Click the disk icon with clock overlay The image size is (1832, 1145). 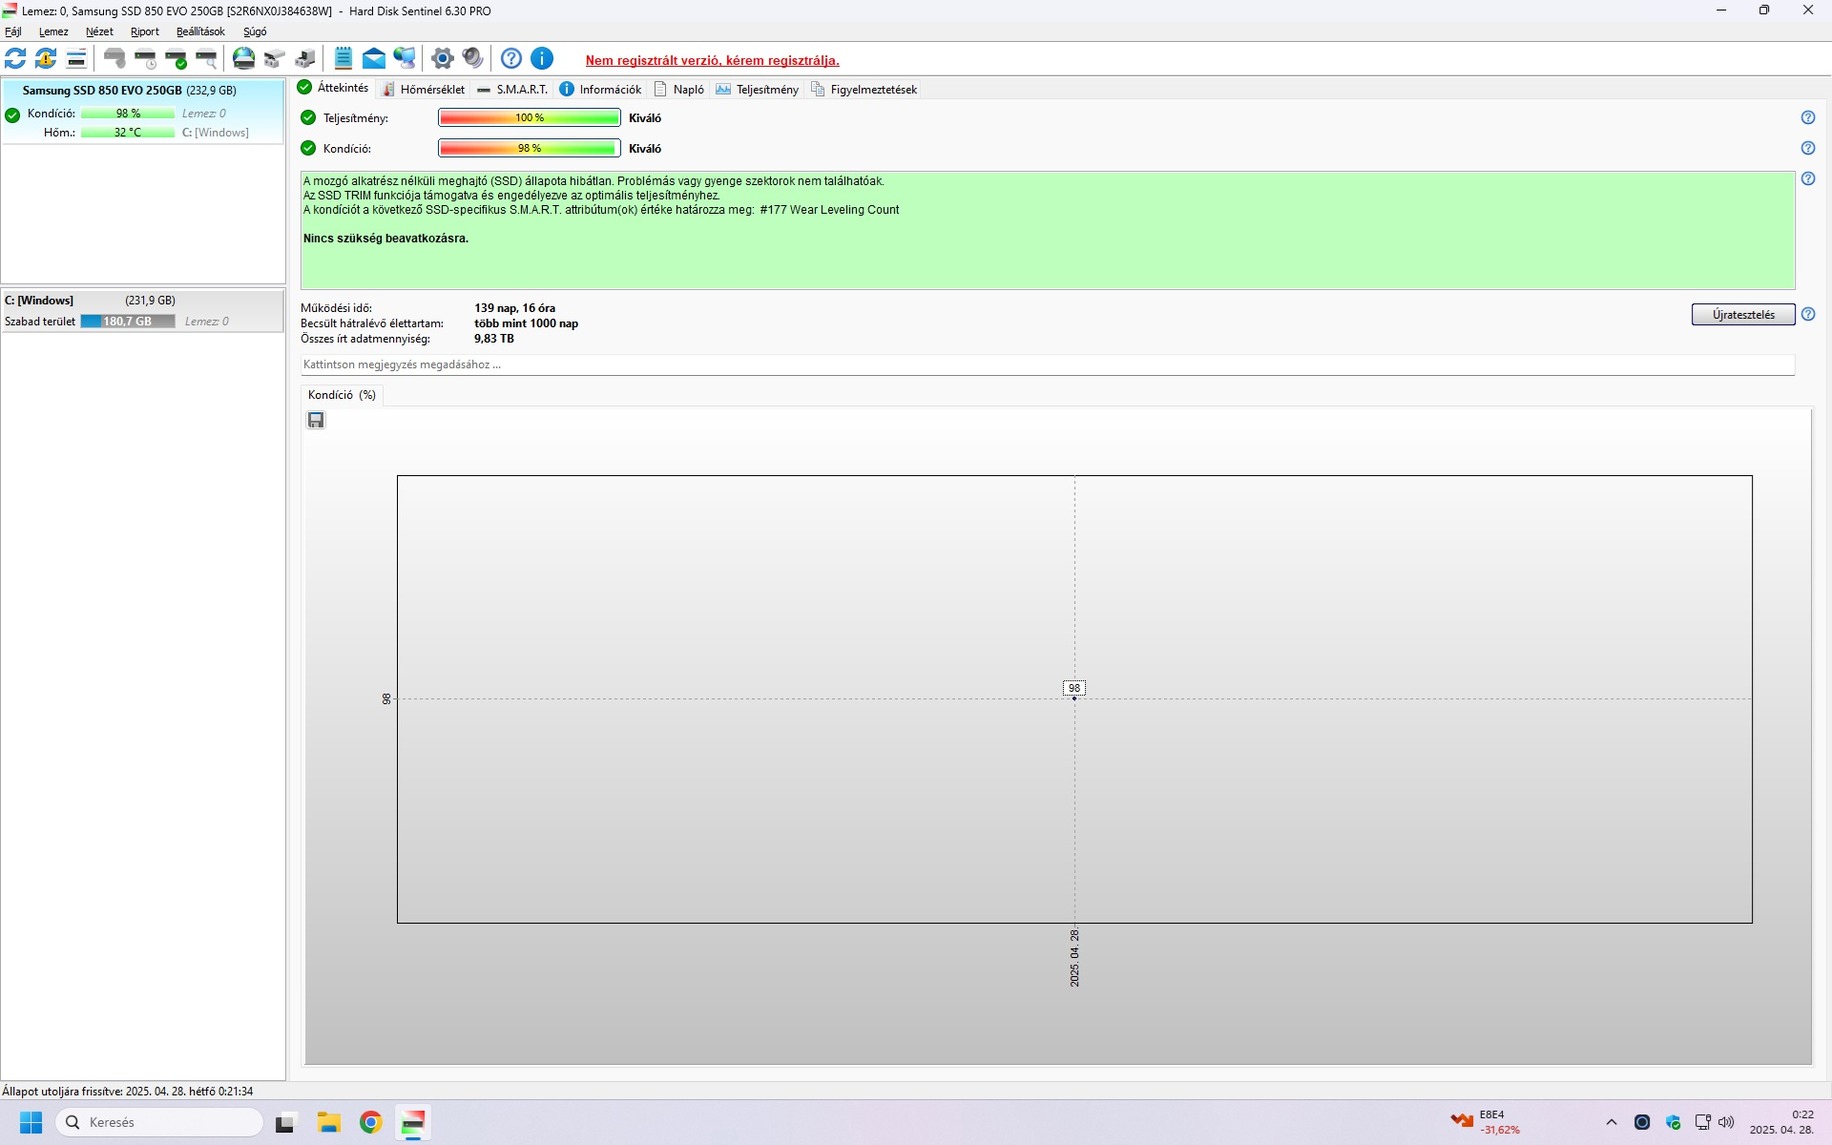[x=146, y=58]
